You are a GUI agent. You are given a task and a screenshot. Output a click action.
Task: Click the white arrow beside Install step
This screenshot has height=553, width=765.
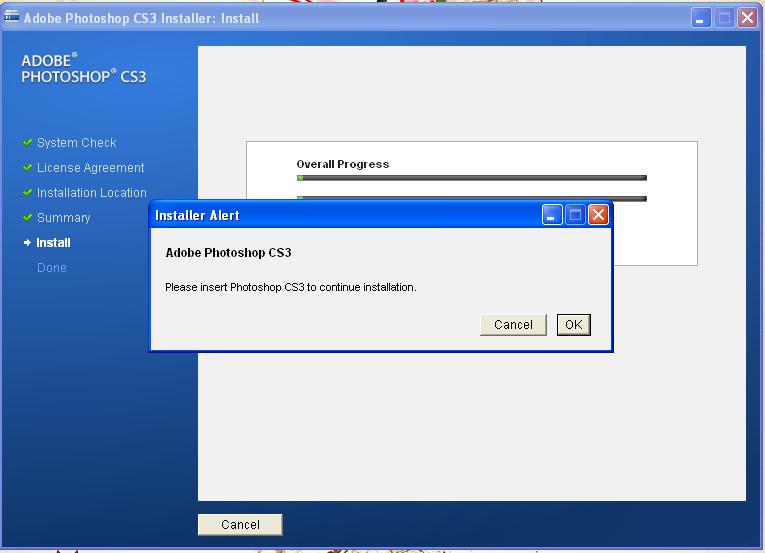28,243
